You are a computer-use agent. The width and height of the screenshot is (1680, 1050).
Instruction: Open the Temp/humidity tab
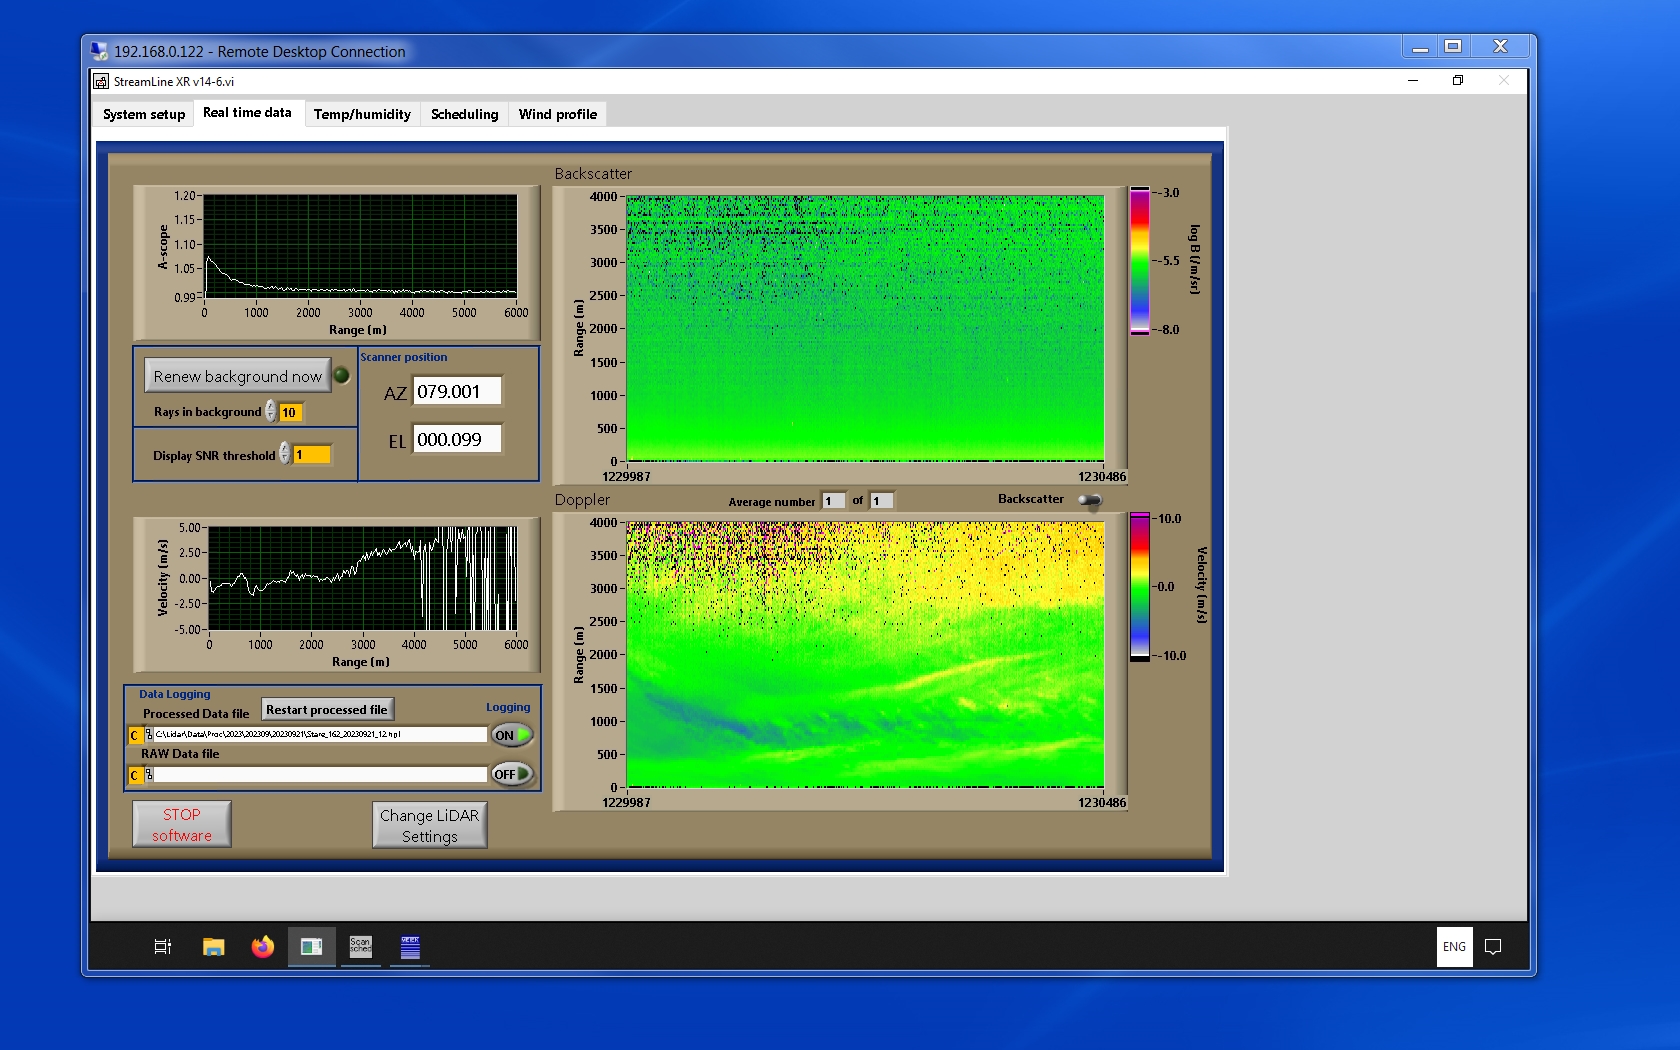(x=362, y=114)
